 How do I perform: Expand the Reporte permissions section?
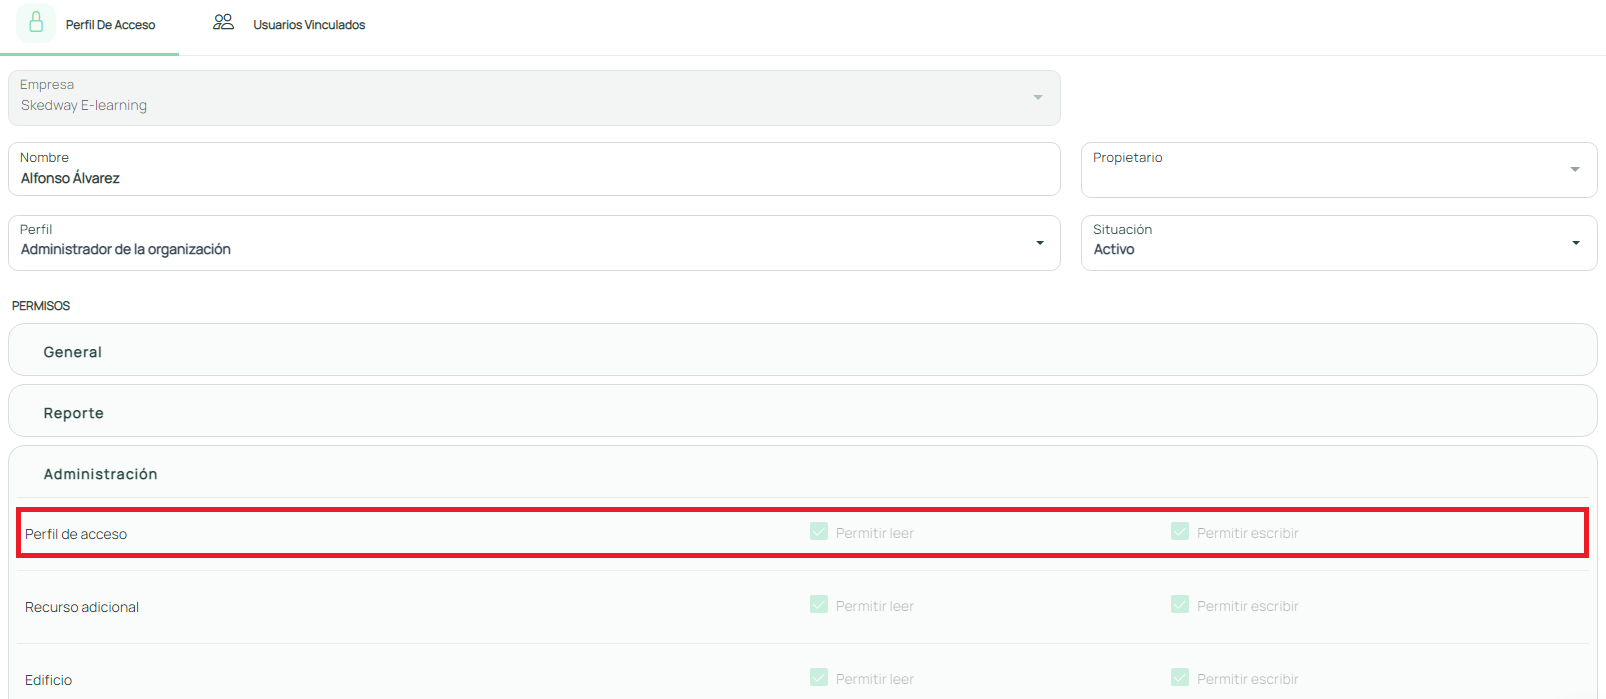74,413
